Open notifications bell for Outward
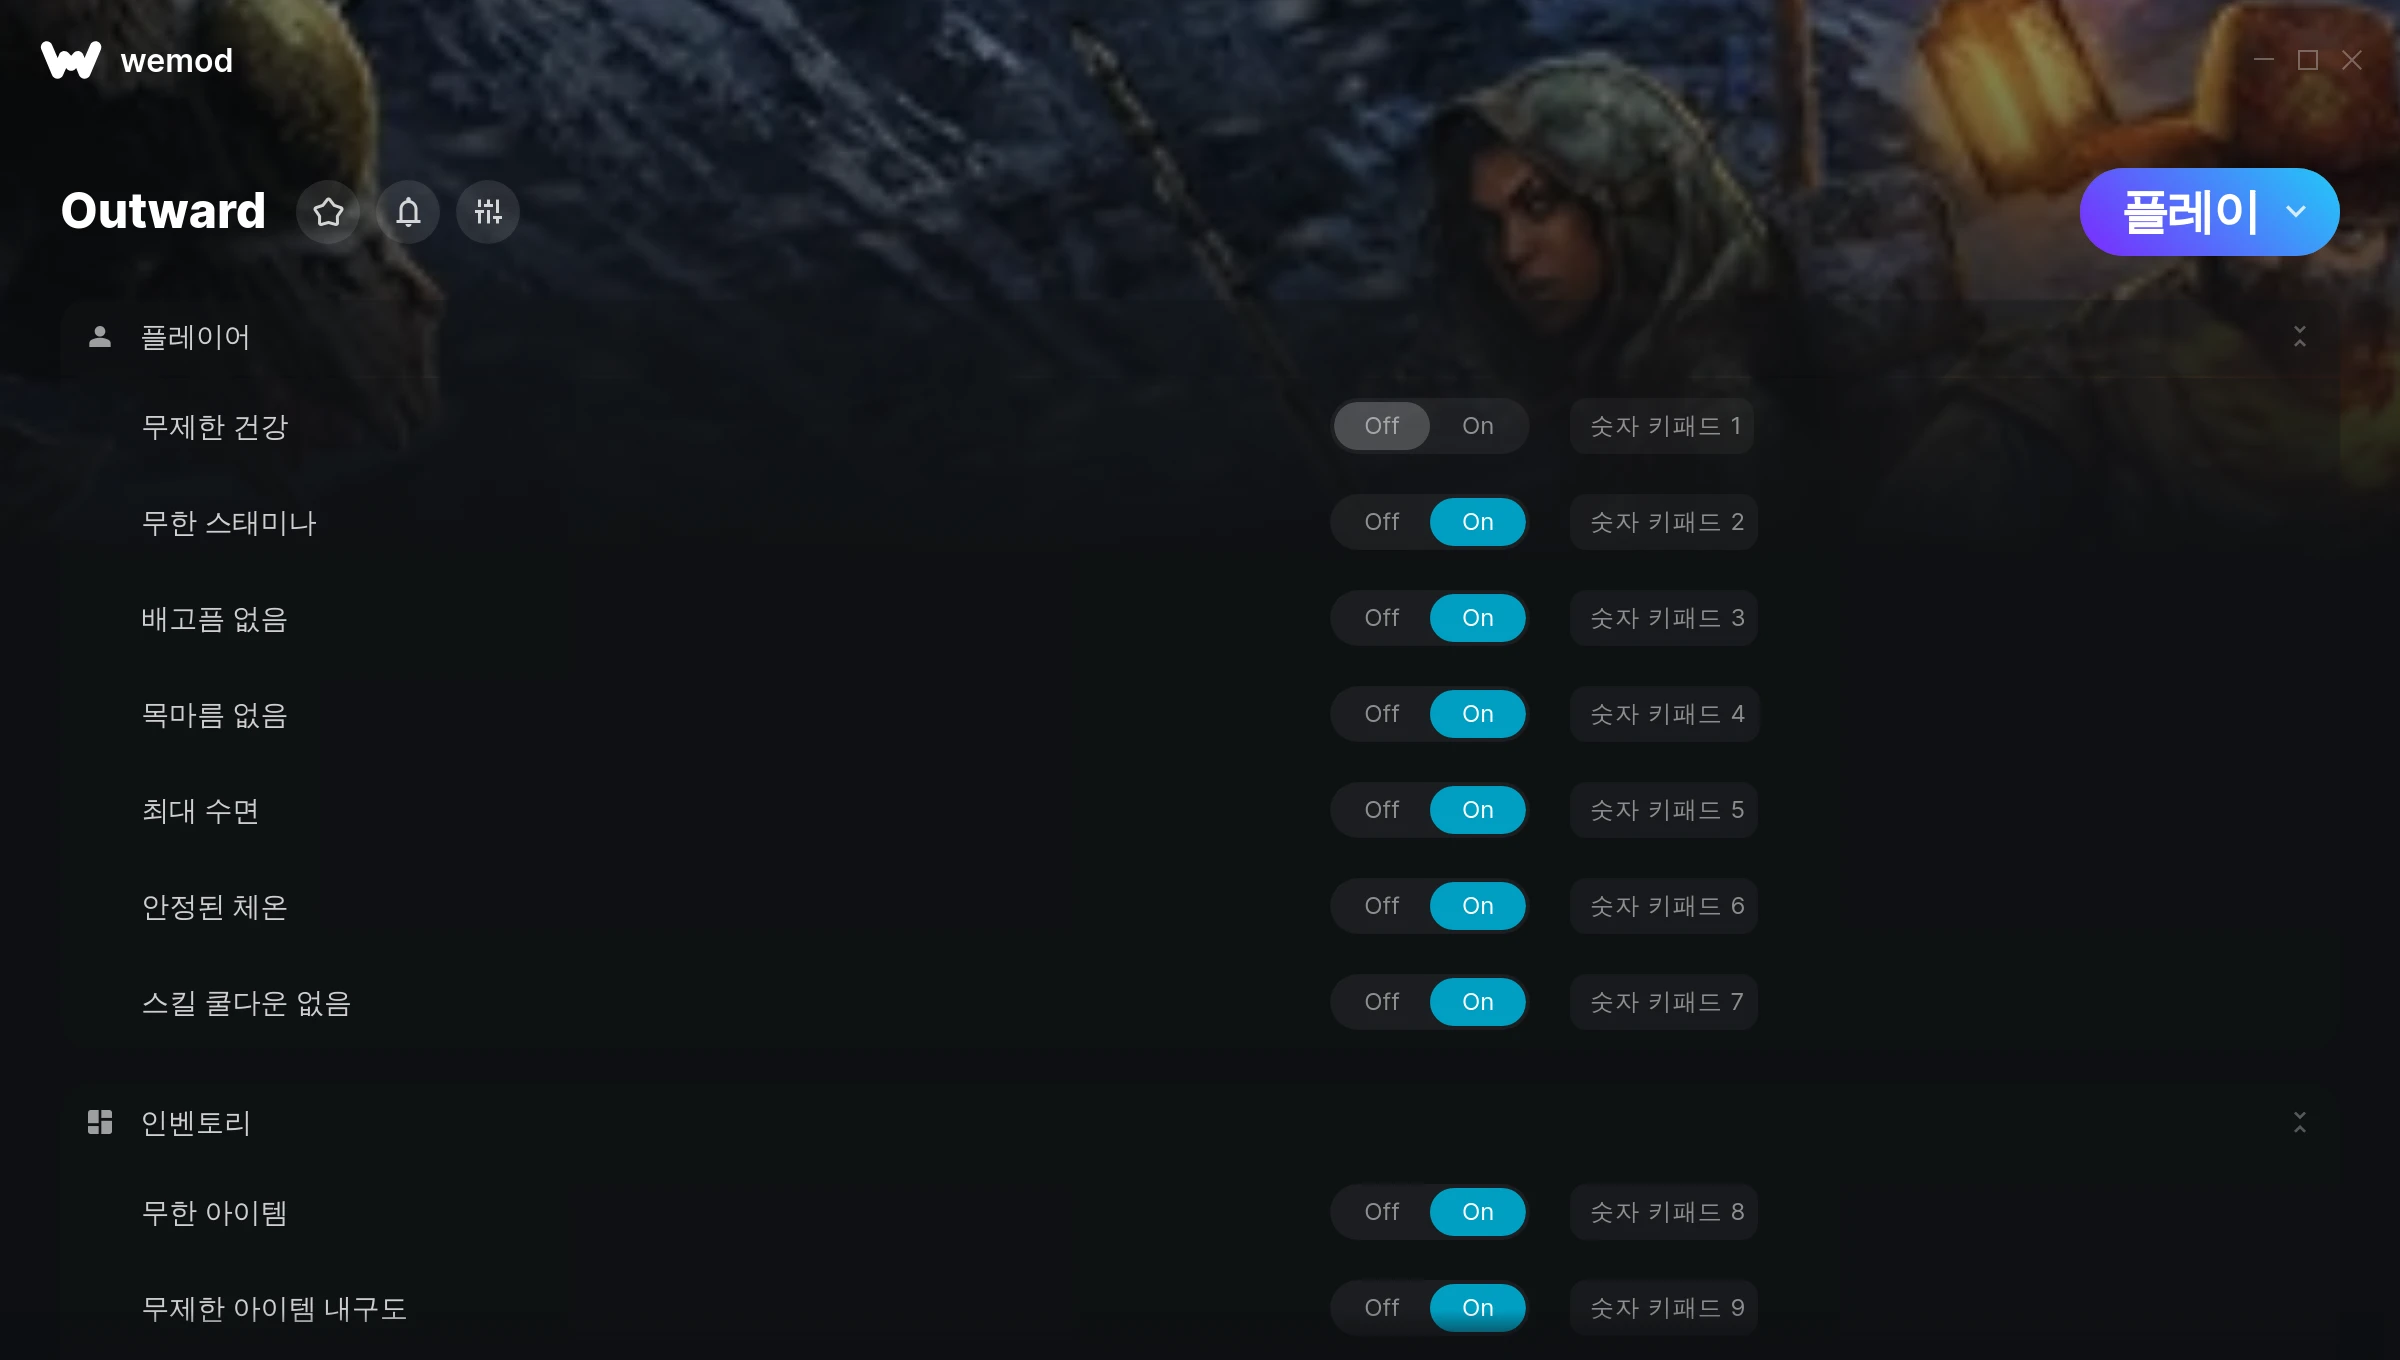This screenshot has width=2400, height=1360. point(408,212)
